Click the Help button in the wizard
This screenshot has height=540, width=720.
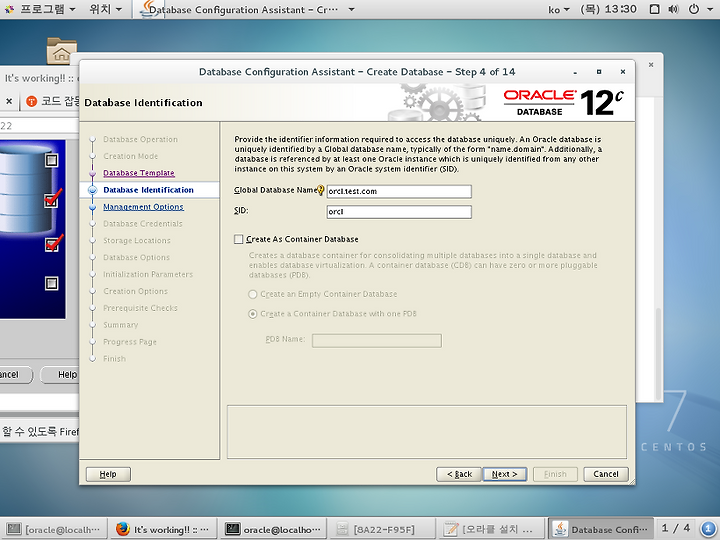tap(108, 474)
